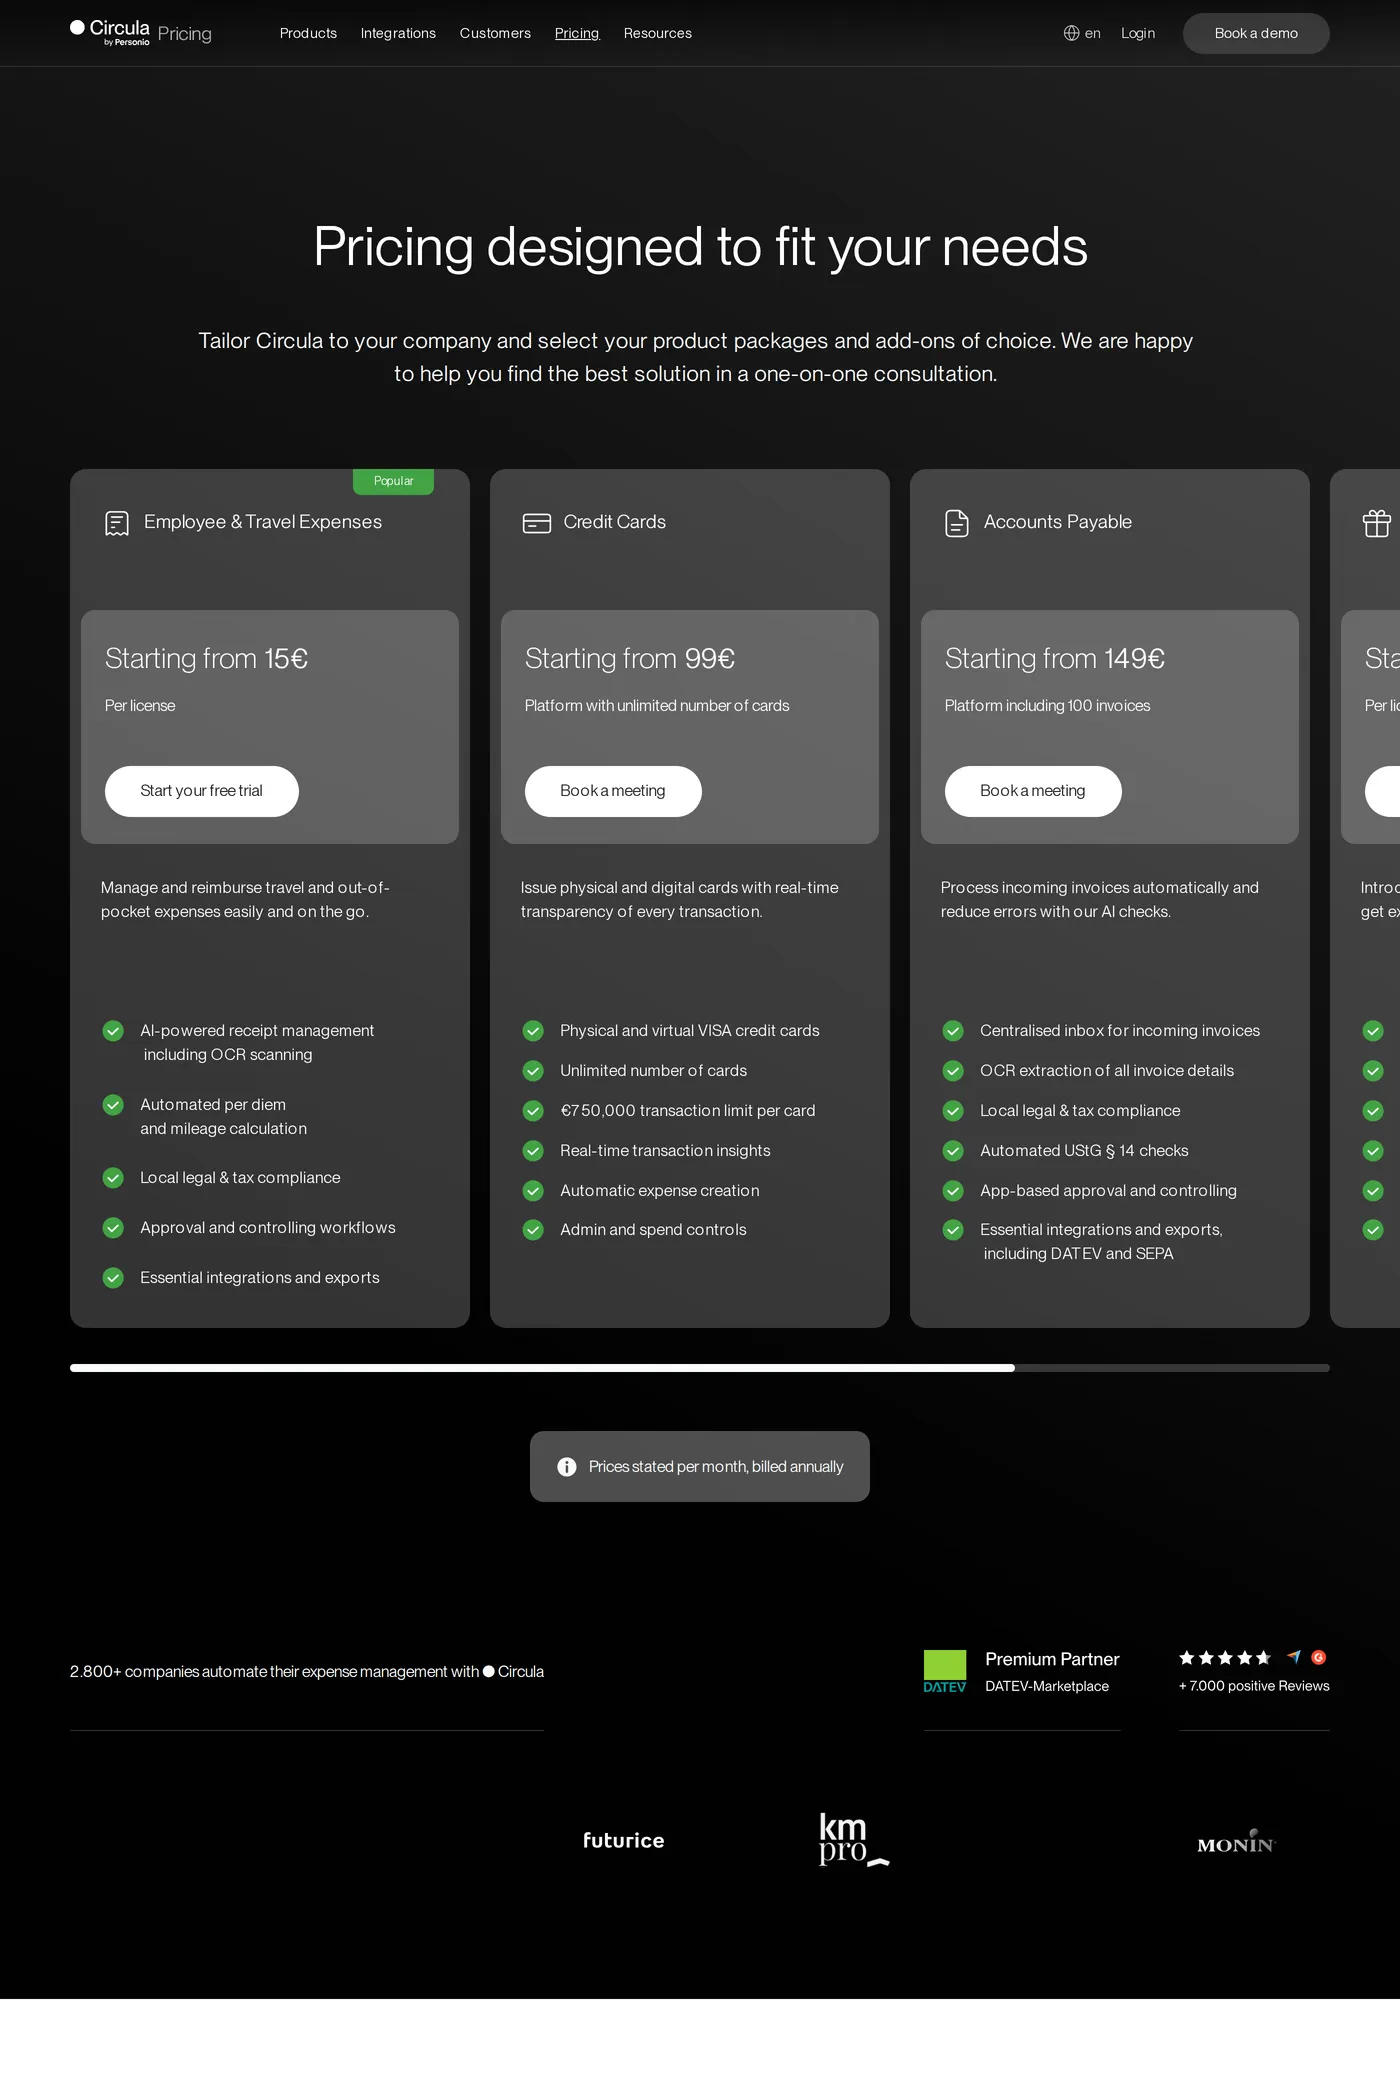This screenshot has width=1400, height=2100.
Task: Click checkmark beside €750,000 transaction limit
Action: coord(533,1111)
